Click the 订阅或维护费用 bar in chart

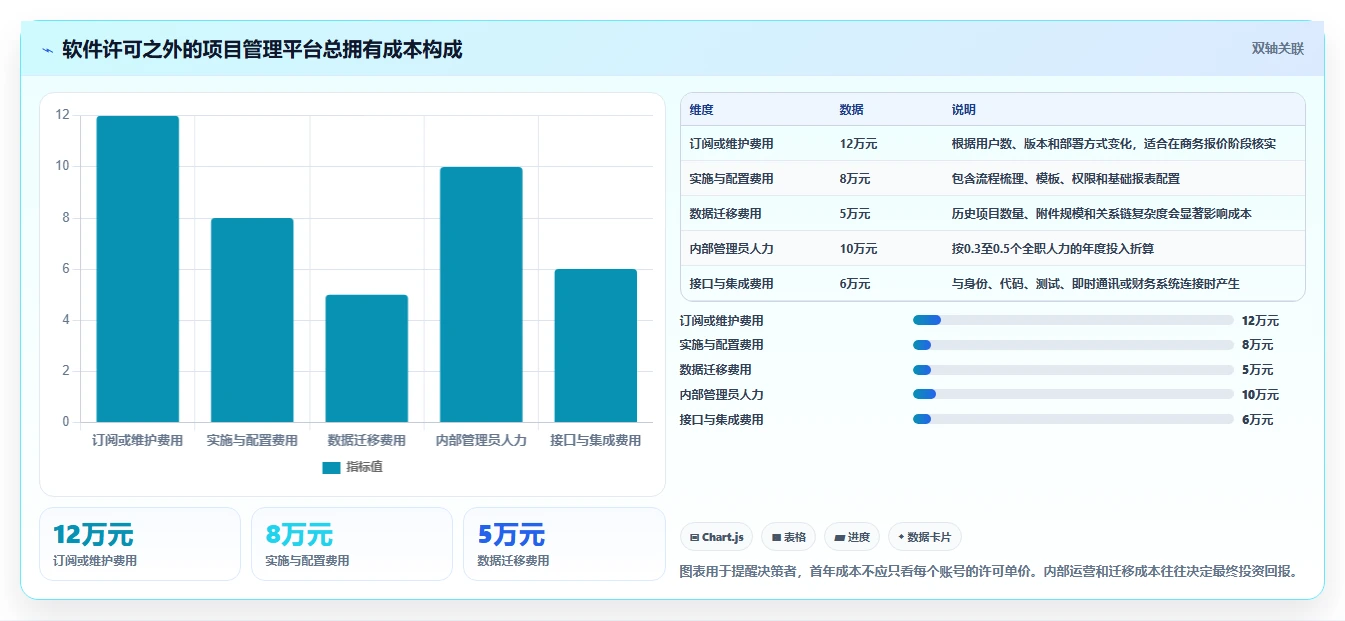138,269
